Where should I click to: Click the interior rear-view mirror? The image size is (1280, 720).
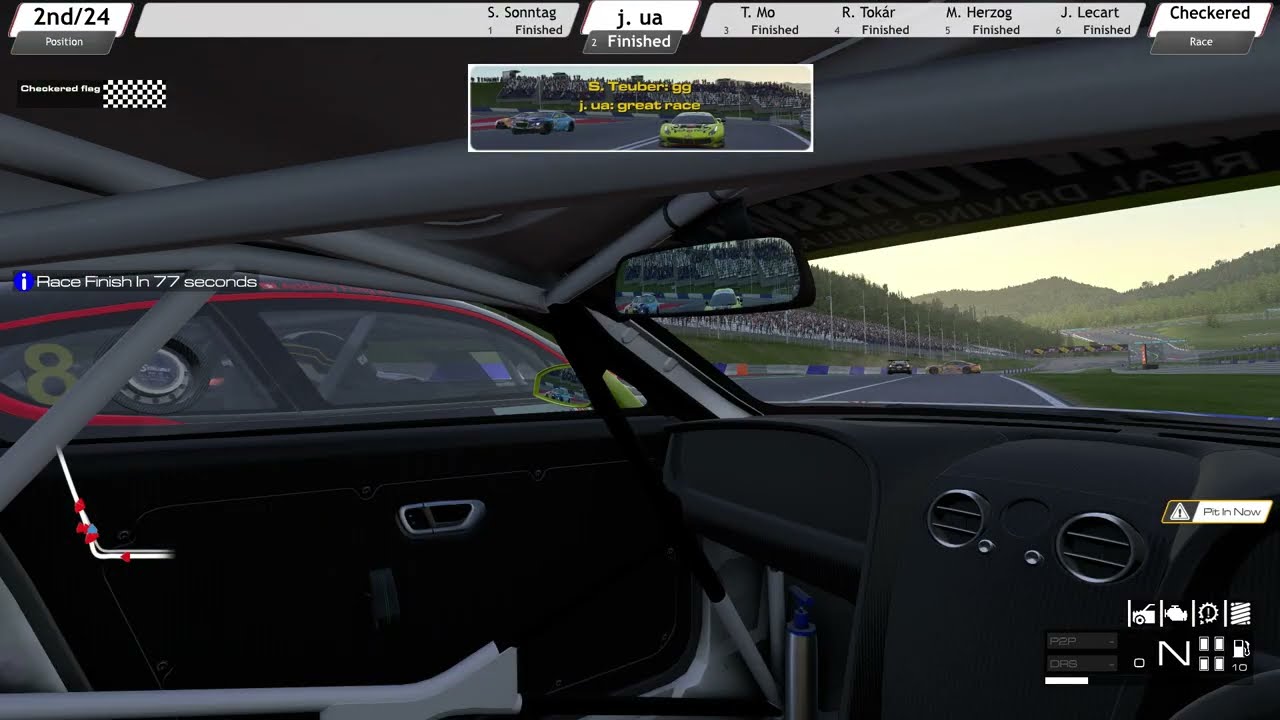click(x=714, y=276)
